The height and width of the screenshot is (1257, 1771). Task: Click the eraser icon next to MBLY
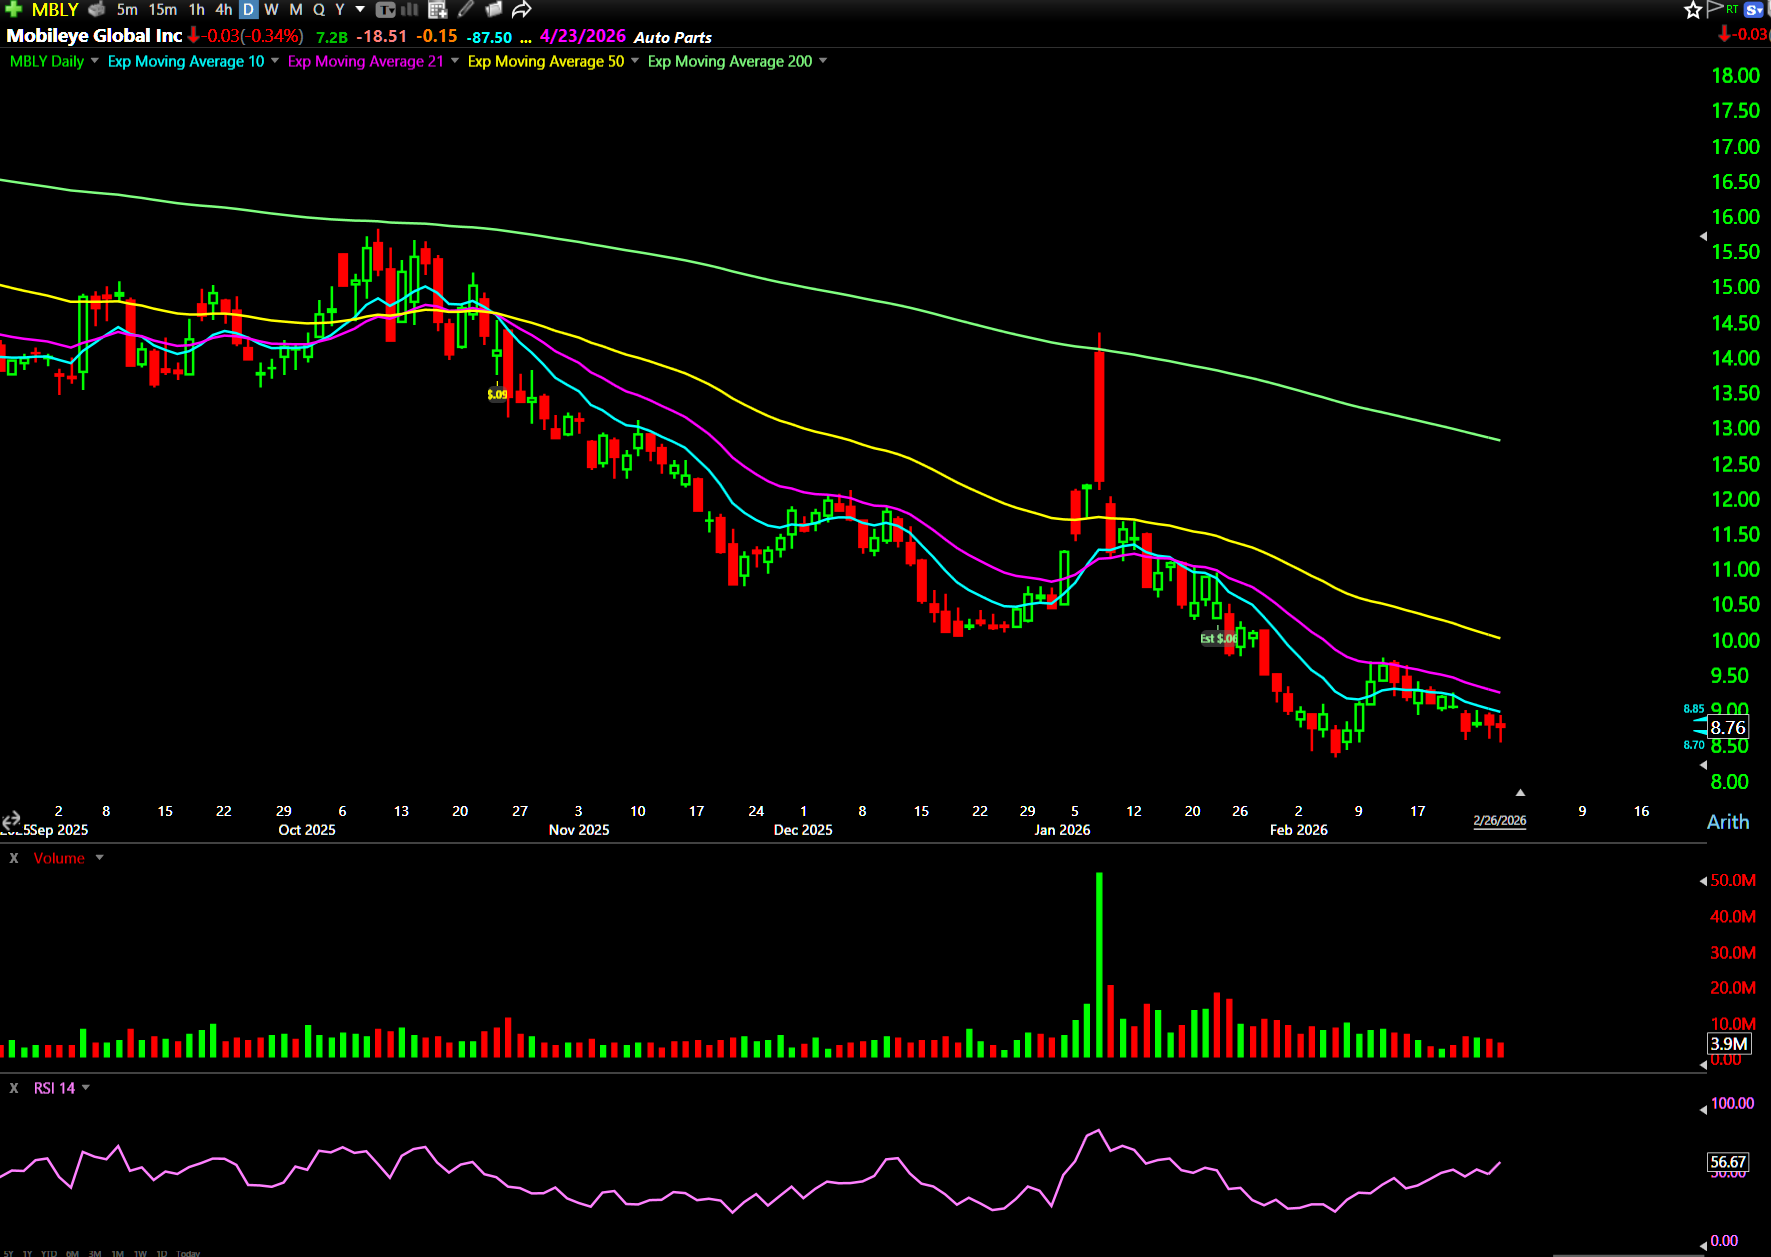[x=97, y=10]
